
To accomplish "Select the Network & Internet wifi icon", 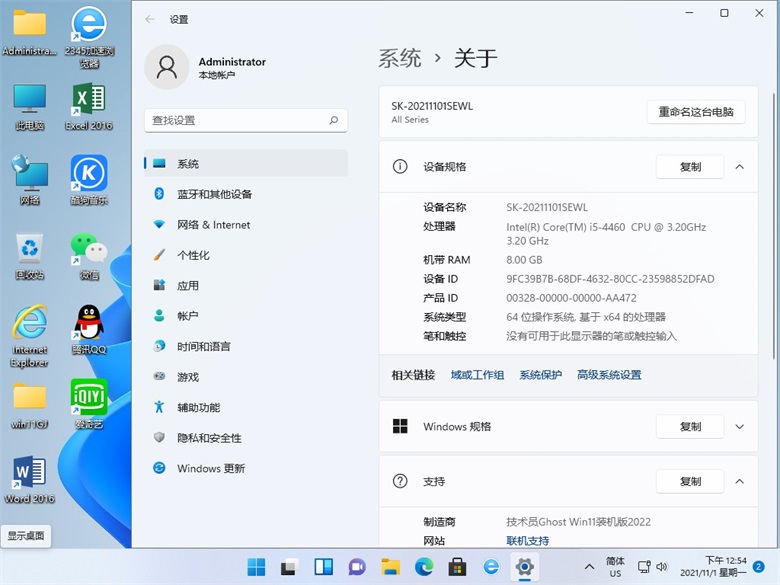I will [159, 225].
